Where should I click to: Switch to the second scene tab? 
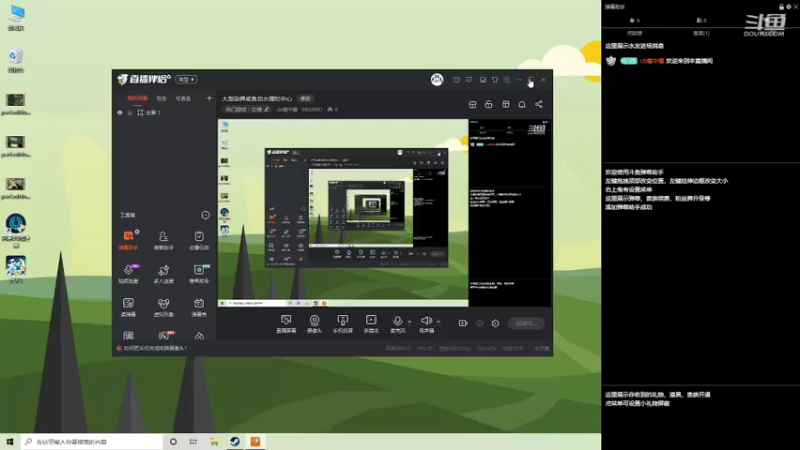click(162, 98)
